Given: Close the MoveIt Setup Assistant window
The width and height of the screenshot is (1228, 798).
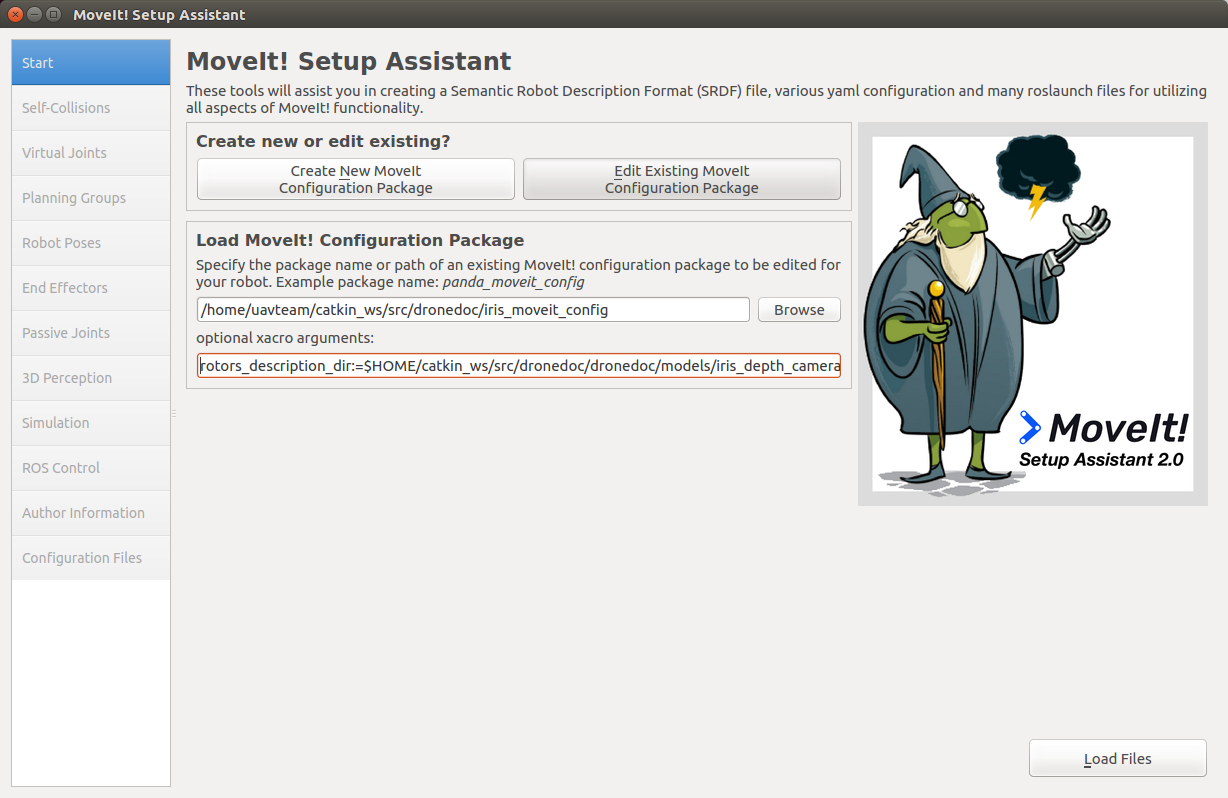Looking at the screenshot, I should 16,14.
